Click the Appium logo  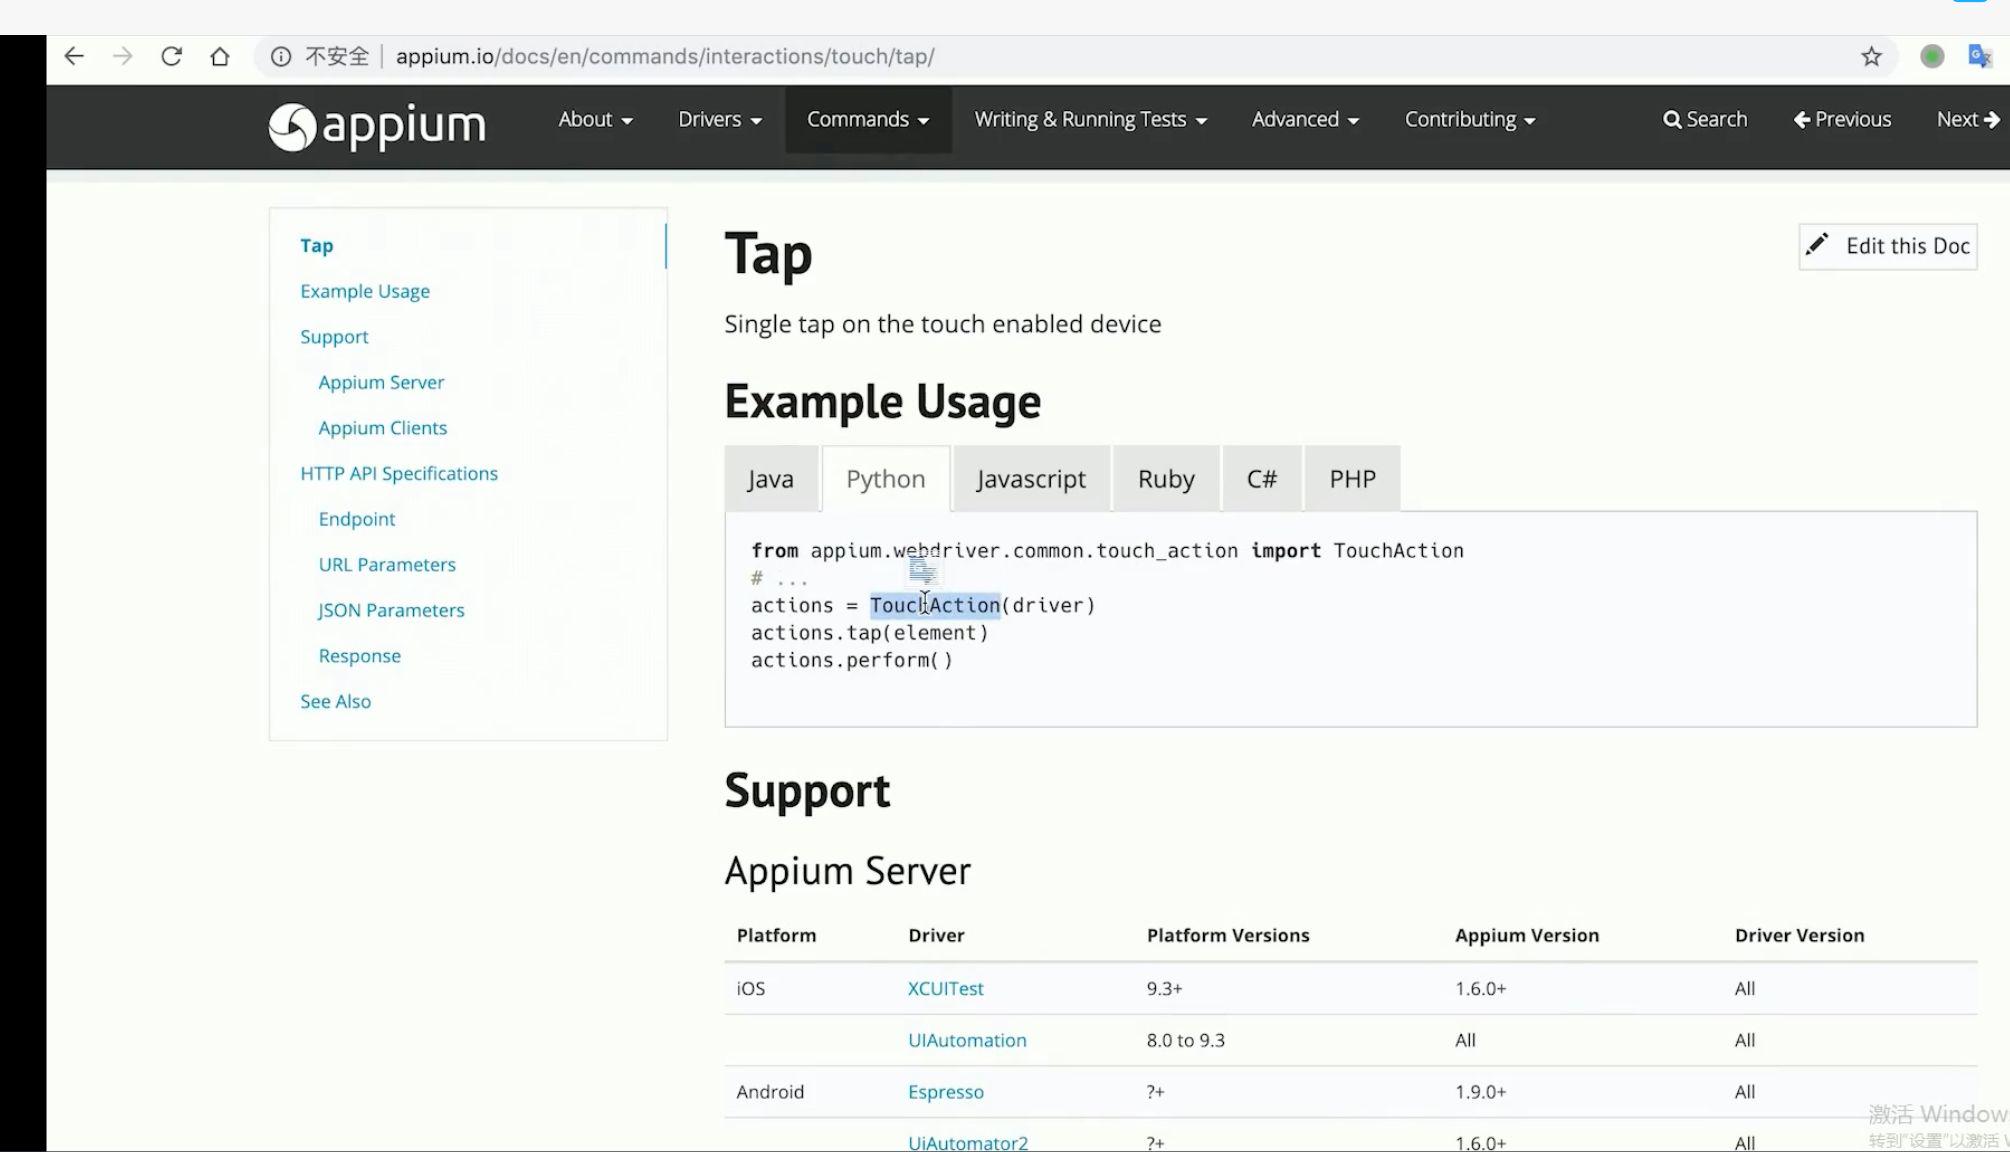(x=377, y=127)
